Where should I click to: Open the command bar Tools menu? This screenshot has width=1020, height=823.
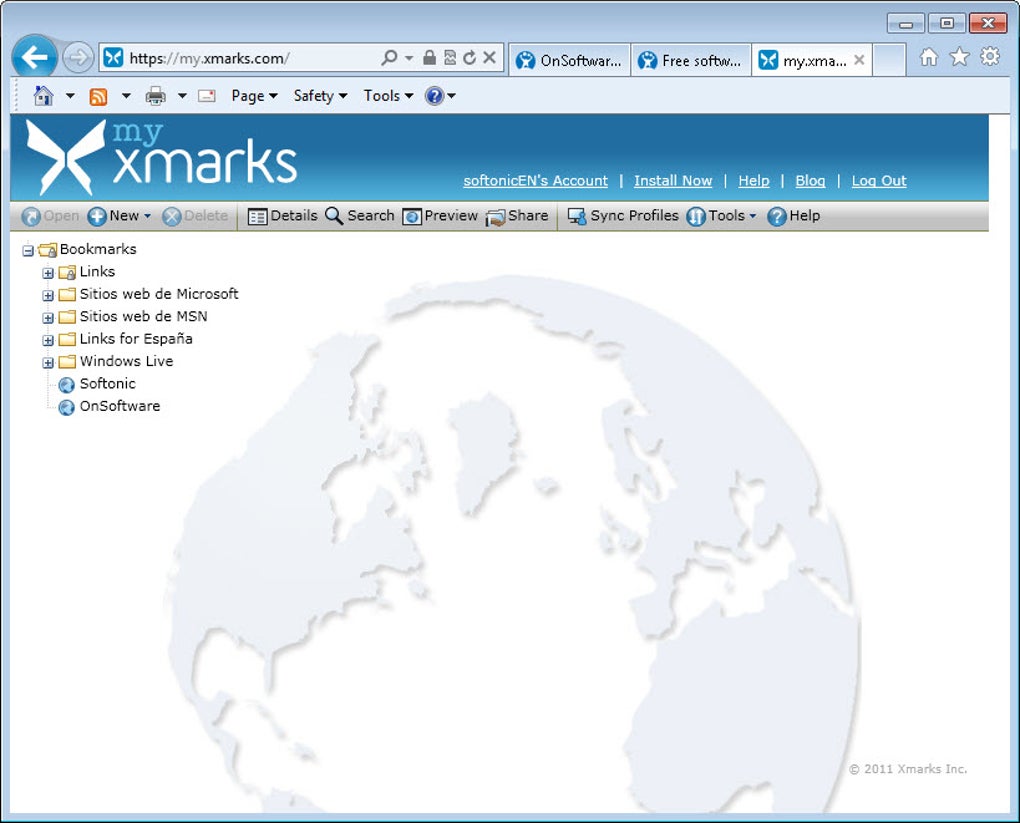coord(388,96)
